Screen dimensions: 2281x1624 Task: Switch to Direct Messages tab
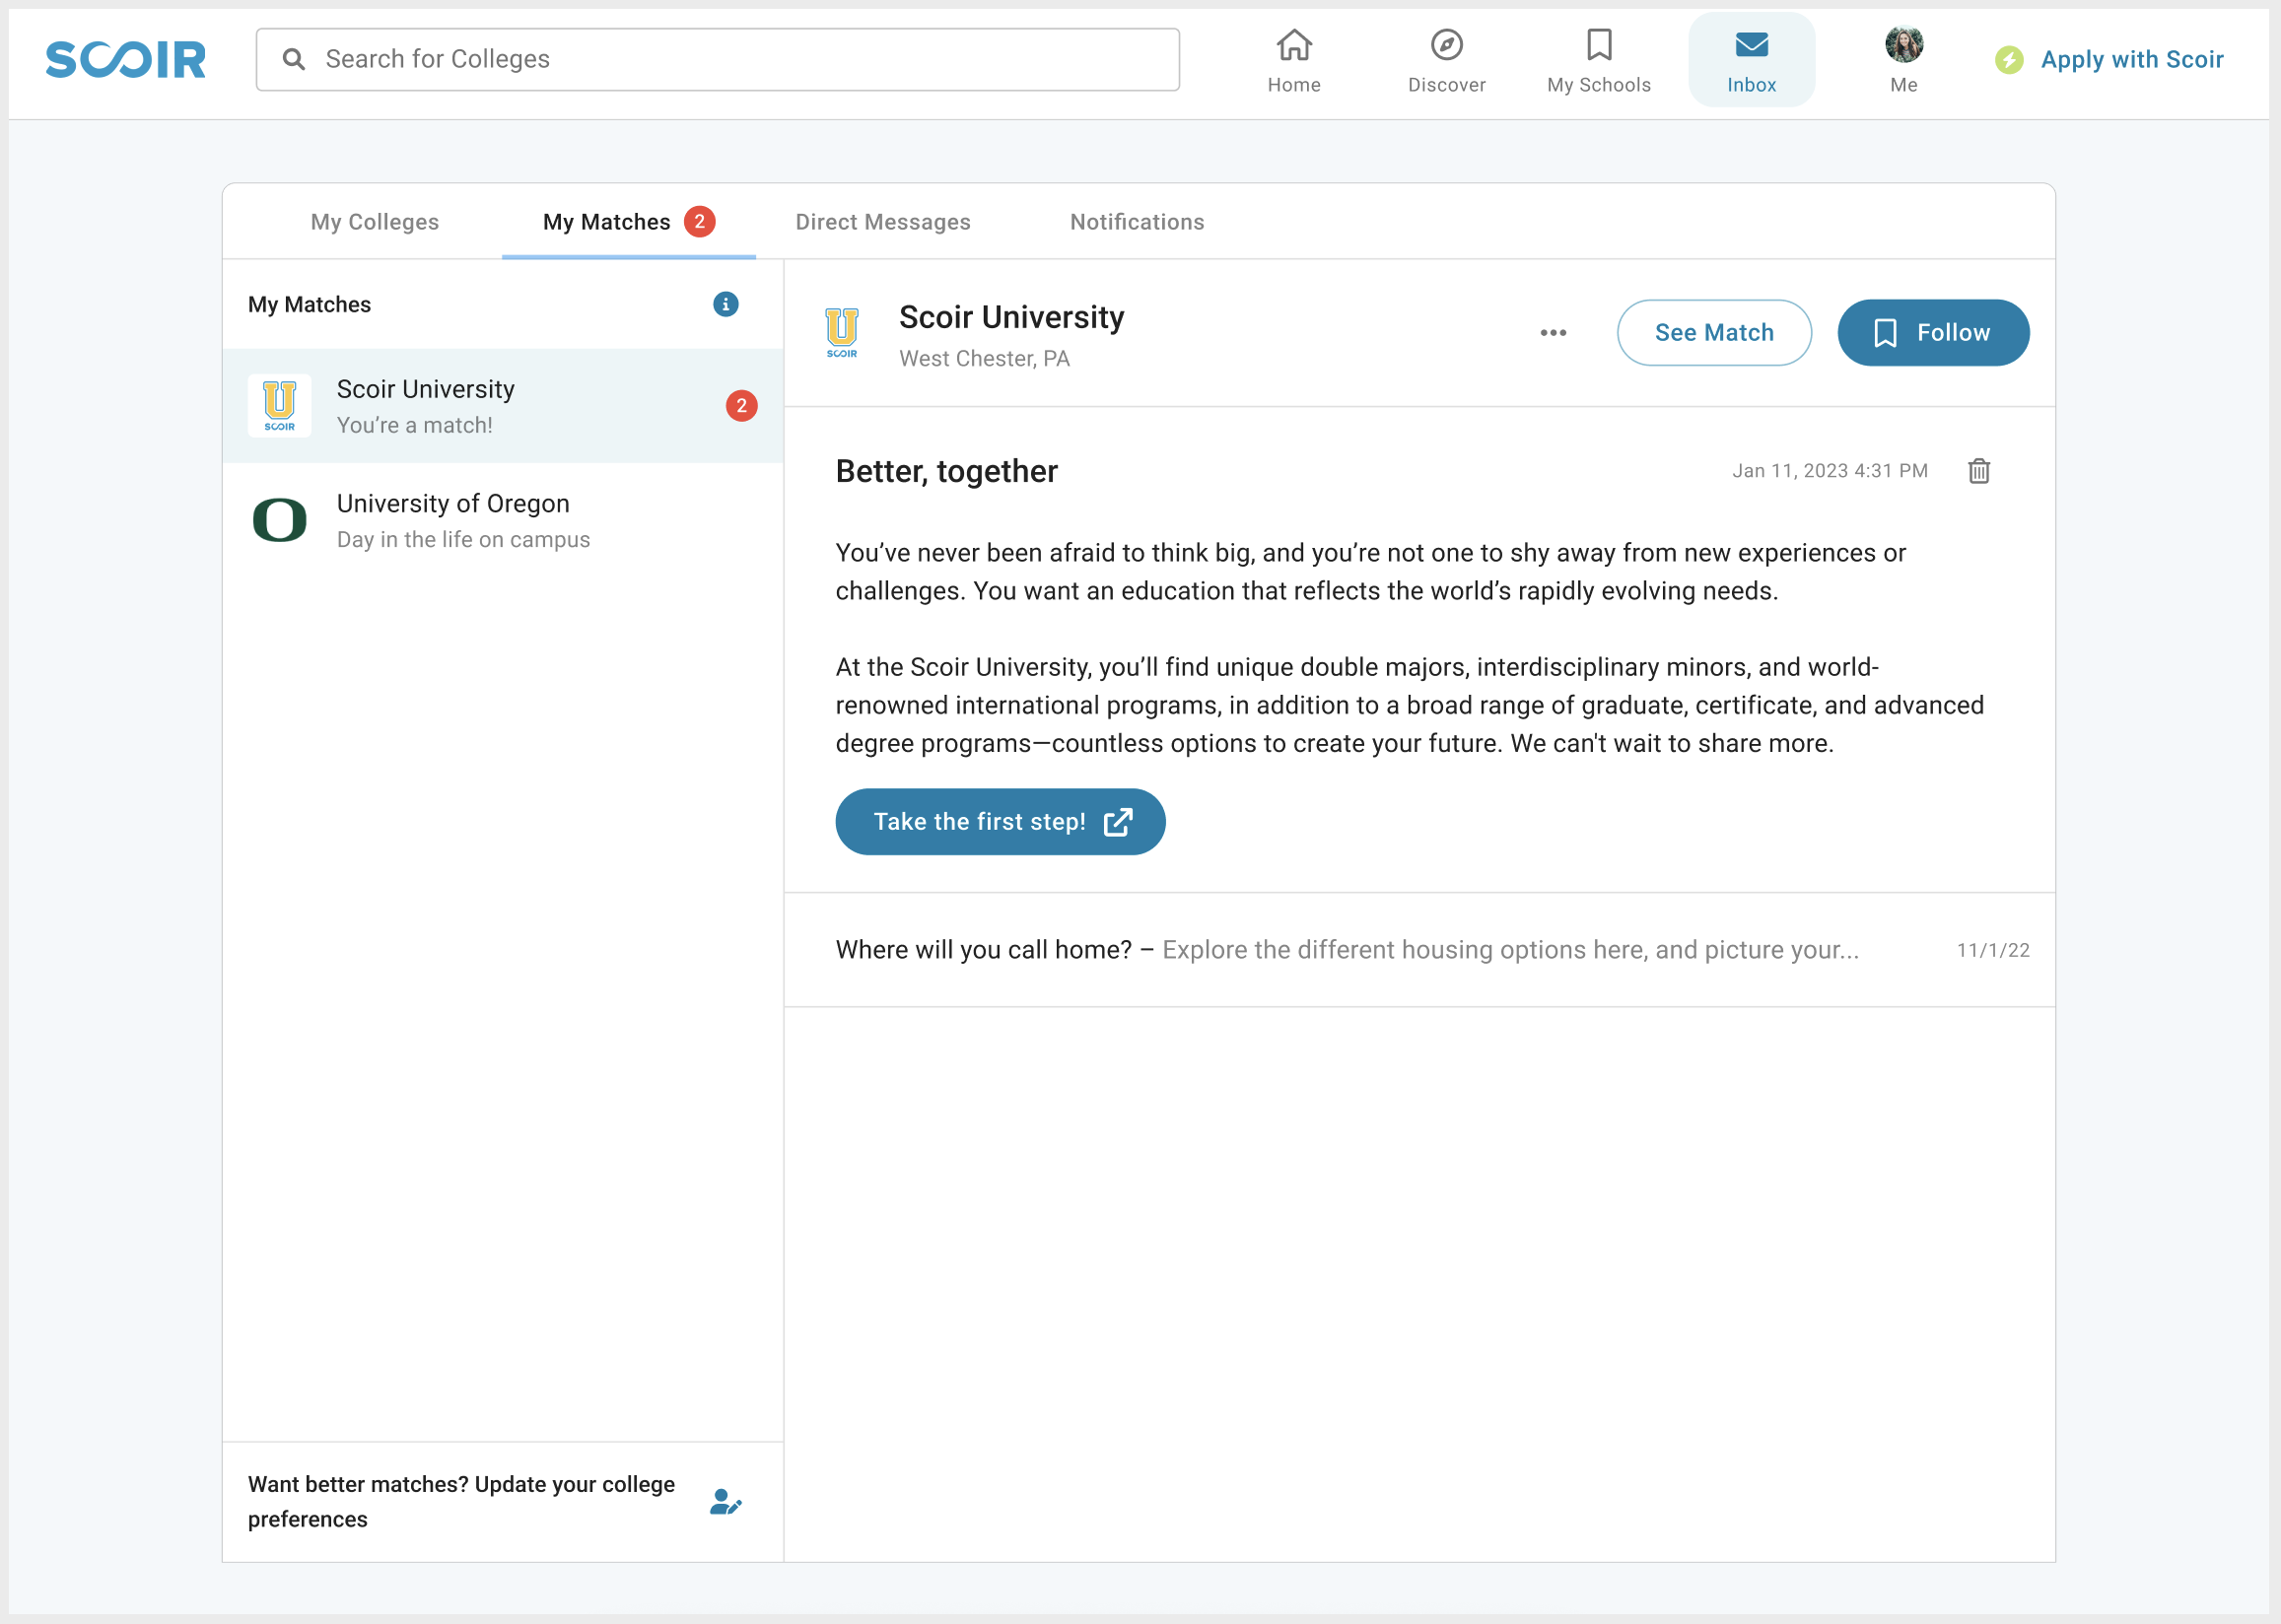click(882, 222)
